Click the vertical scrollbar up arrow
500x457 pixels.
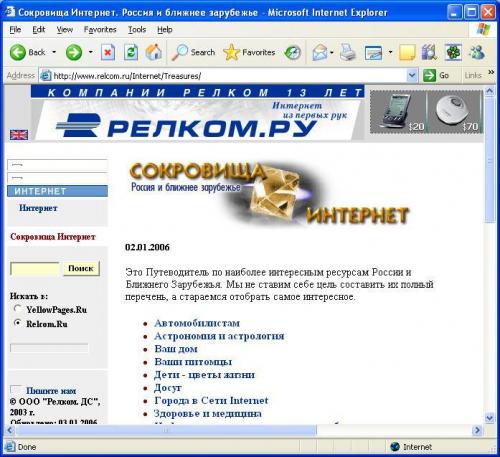click(489, 90)
